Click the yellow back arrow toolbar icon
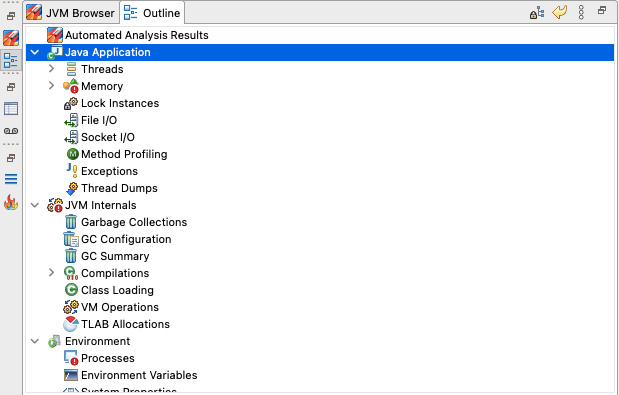This screenshot has height=395, width=619. (559, 12)
